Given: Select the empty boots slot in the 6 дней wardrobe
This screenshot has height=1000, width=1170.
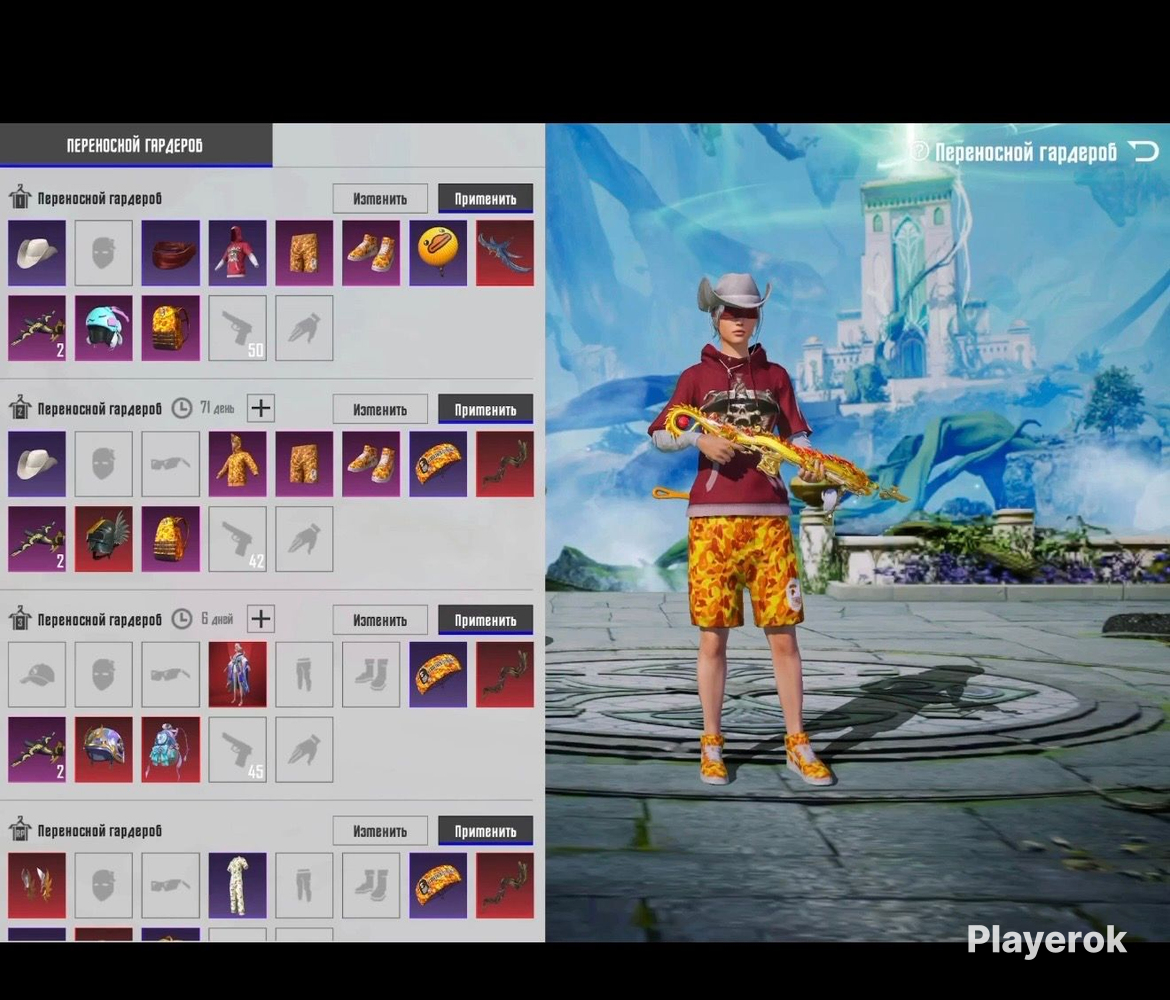Looking at the screenshot, I should coord(371,675).
